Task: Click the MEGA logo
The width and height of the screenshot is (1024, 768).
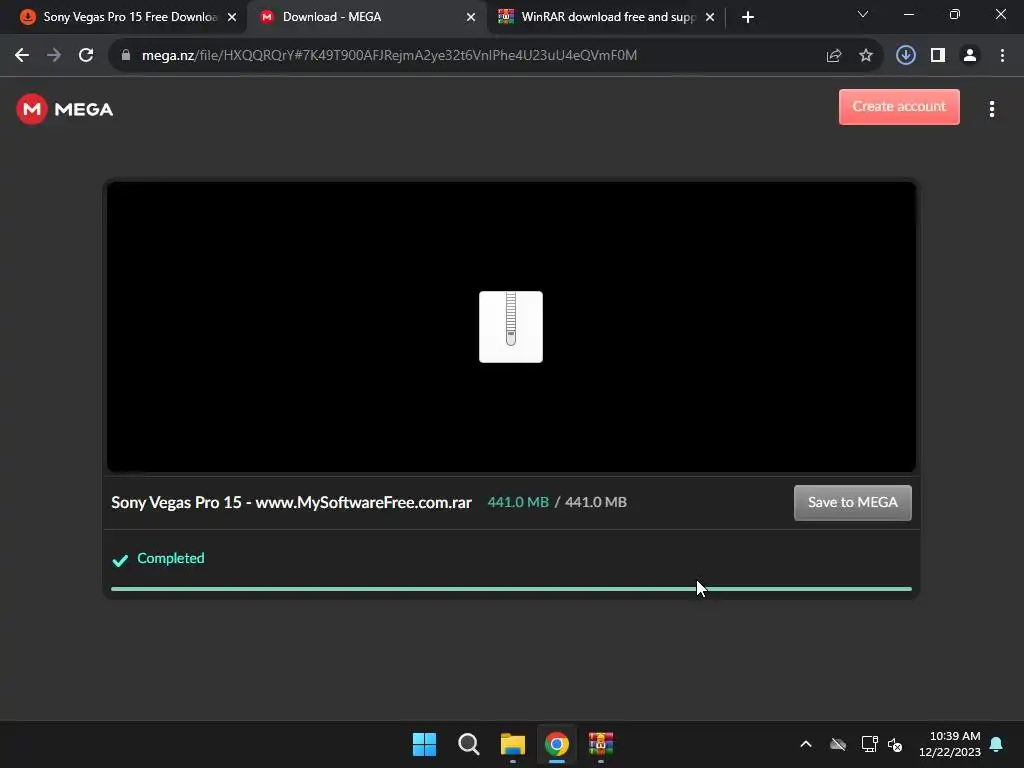Action: point(65,109)
